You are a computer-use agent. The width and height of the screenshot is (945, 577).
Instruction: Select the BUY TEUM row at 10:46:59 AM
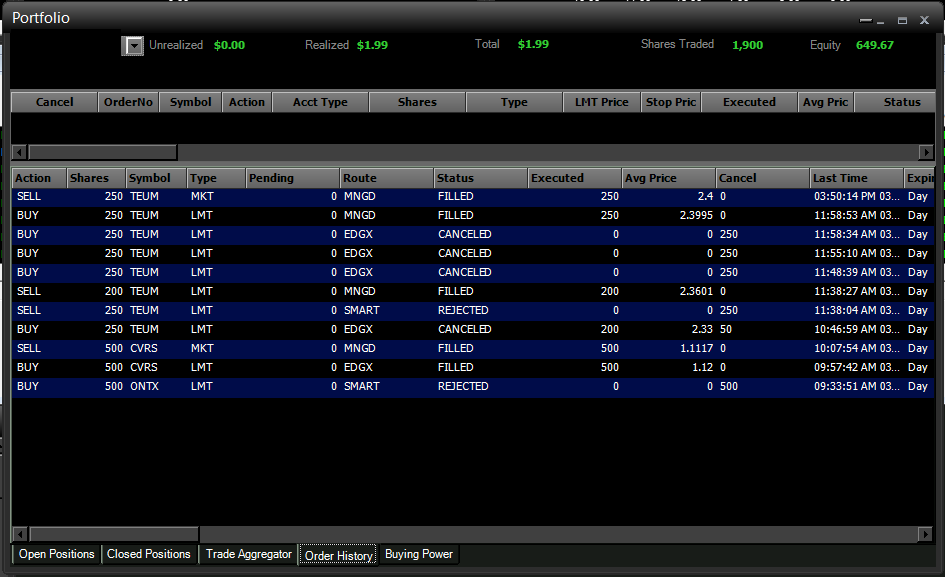click(x=473, y=329)
